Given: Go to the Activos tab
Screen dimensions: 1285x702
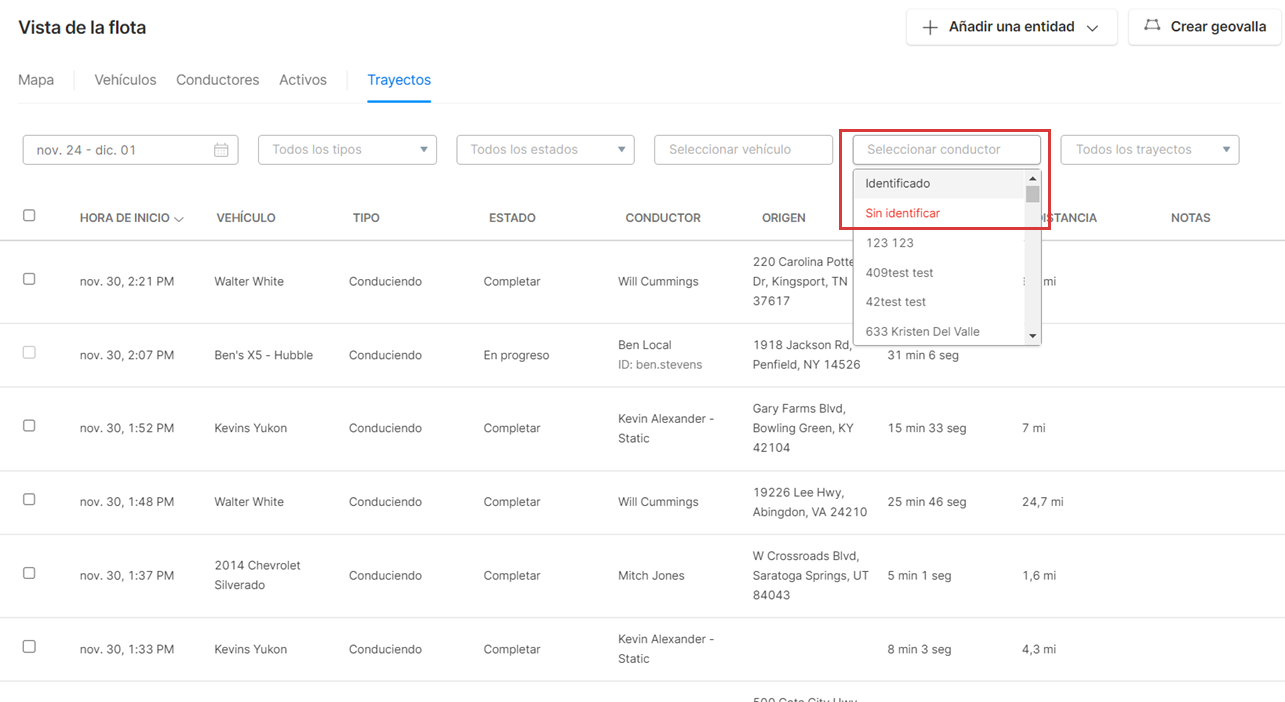Looking at the screenshot, I should pyautogui.click(x=303, y=80).
